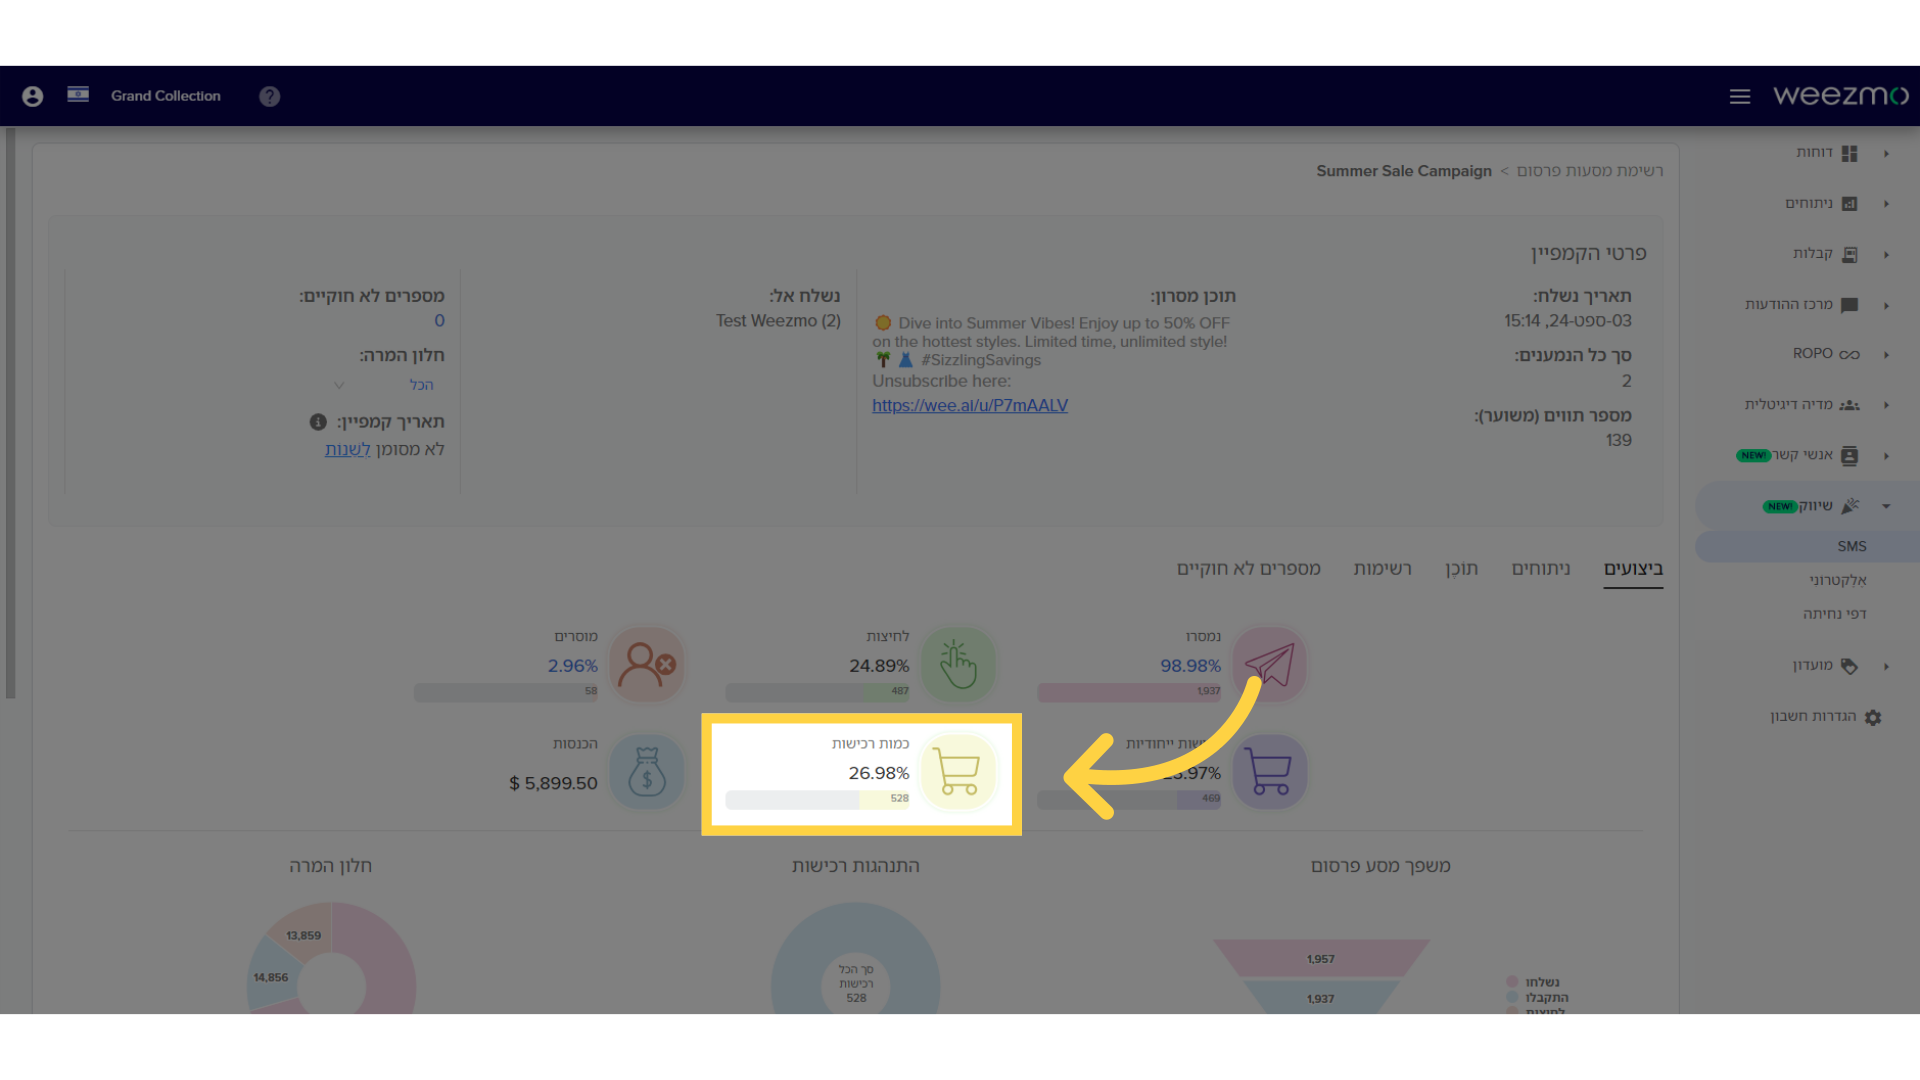Click the 1,957 funnel chart segment
The height and width of the screenshot is (1080, 1920).
tap(1321, 958)
